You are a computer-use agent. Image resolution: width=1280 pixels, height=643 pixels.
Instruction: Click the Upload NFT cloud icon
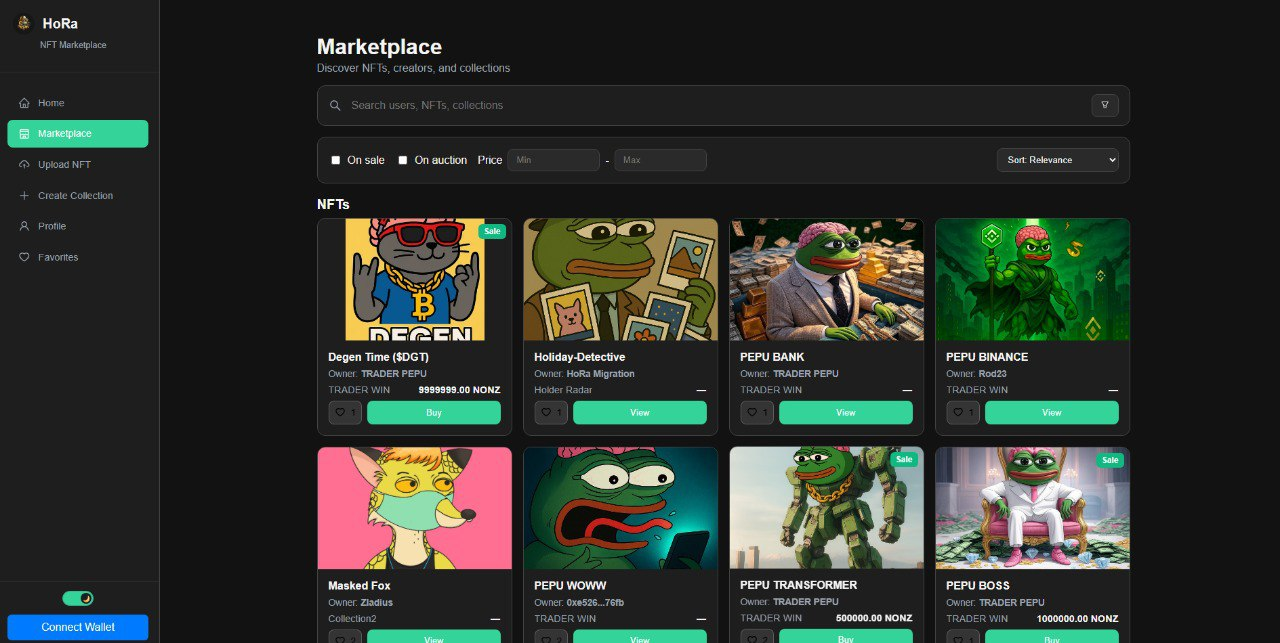[x=24, y=165]
